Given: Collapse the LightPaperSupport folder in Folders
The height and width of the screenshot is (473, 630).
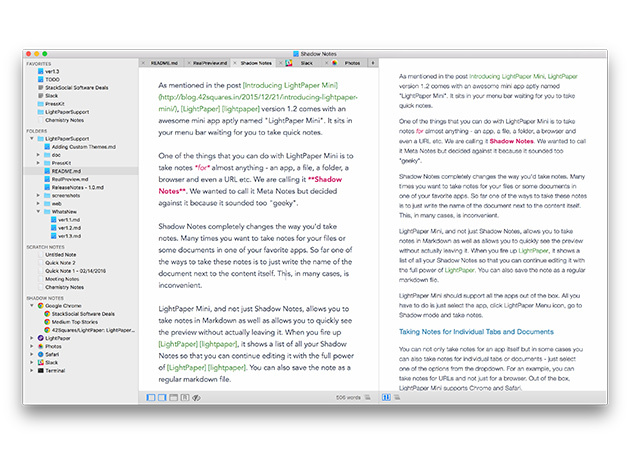Looking at the screenshot, I should tap(32, 139).
